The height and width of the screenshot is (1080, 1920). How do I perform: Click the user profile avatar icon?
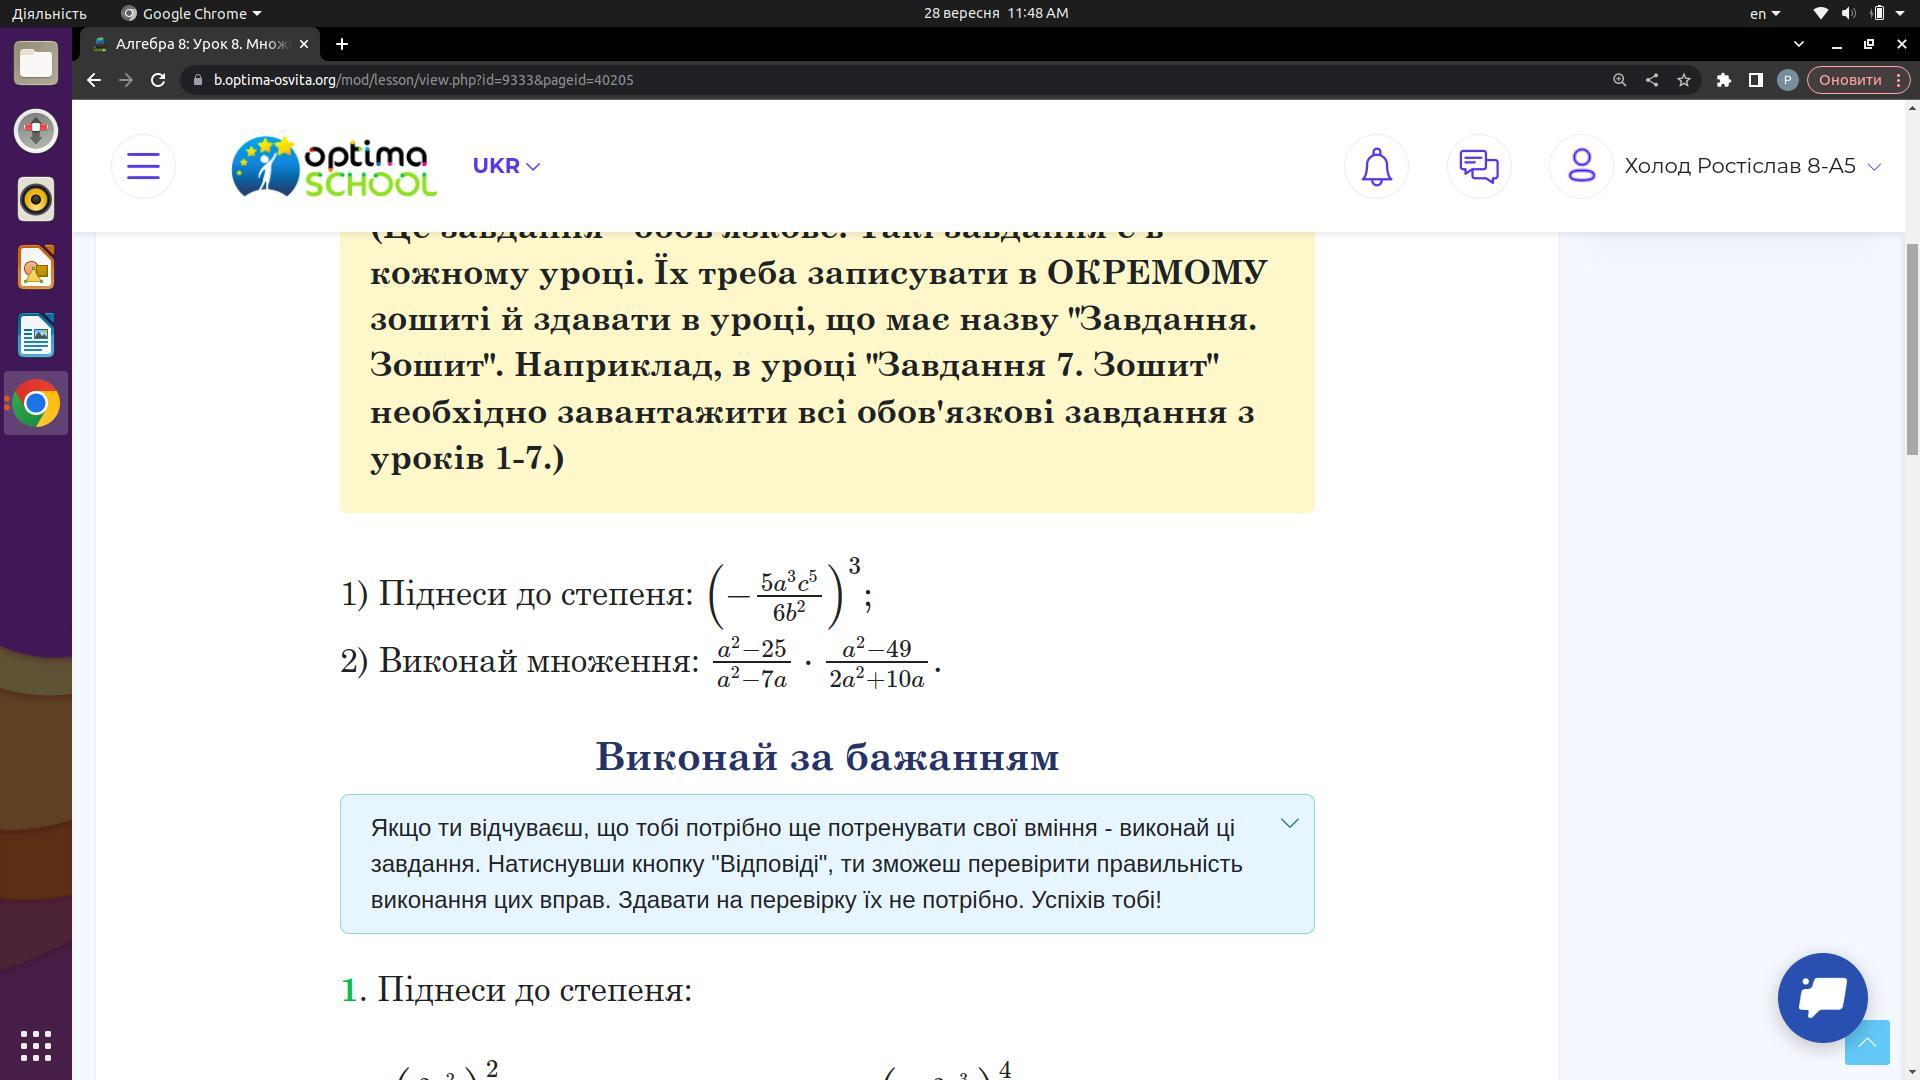pyautogui.click(x=1581, y=166)
